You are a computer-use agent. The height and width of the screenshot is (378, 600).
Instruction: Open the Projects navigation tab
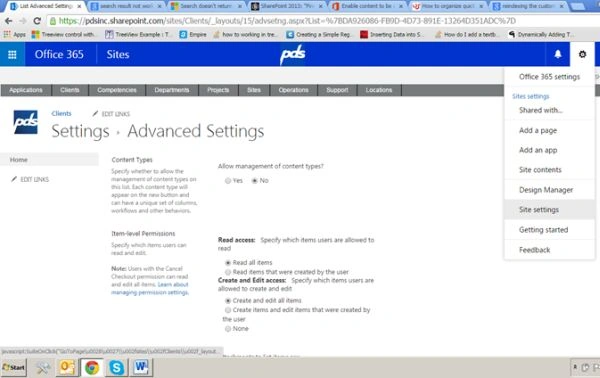click(218, 90)
